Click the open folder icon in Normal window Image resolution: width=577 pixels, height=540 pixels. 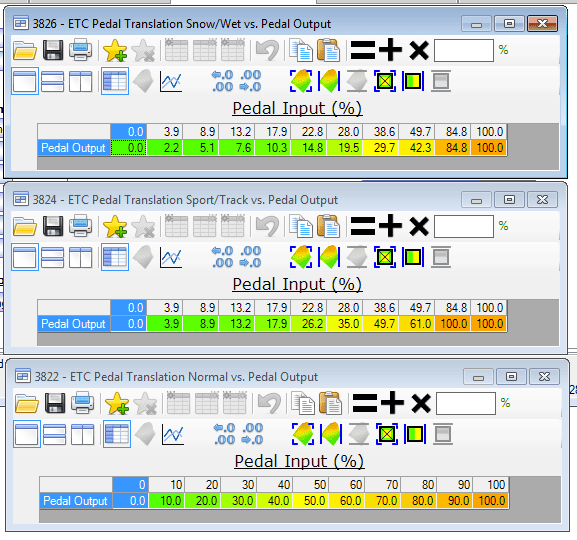click(x=27, y=403)
